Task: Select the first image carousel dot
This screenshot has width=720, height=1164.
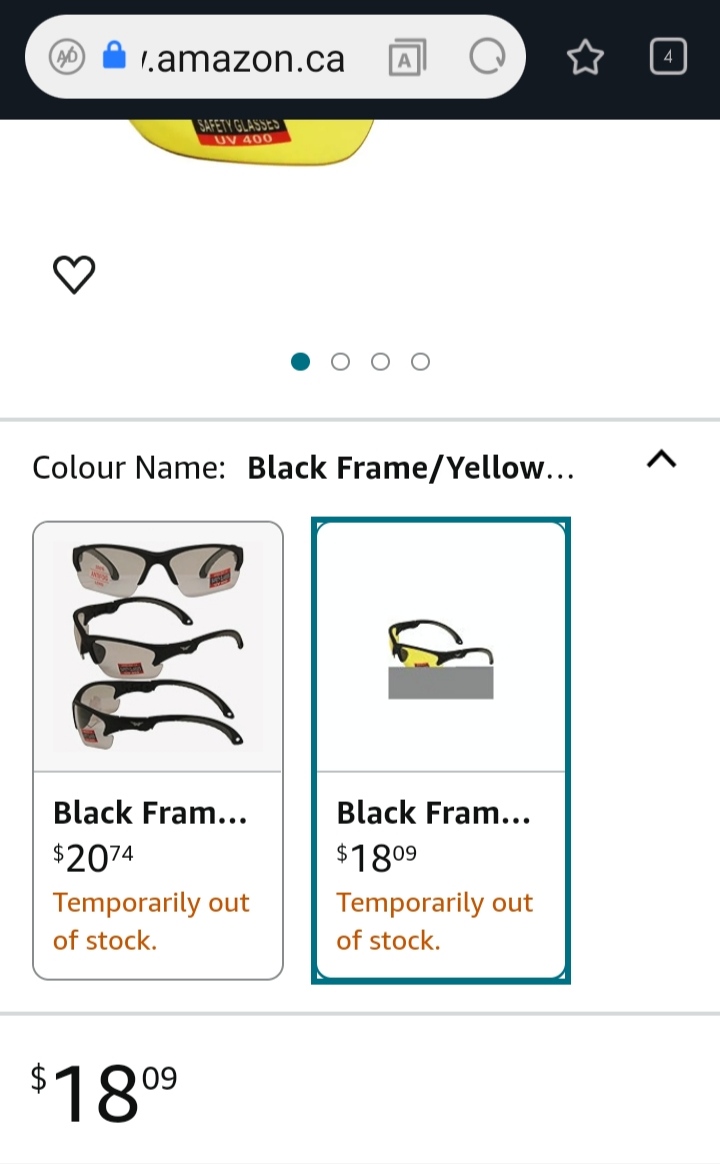Action: click(300, 361)
